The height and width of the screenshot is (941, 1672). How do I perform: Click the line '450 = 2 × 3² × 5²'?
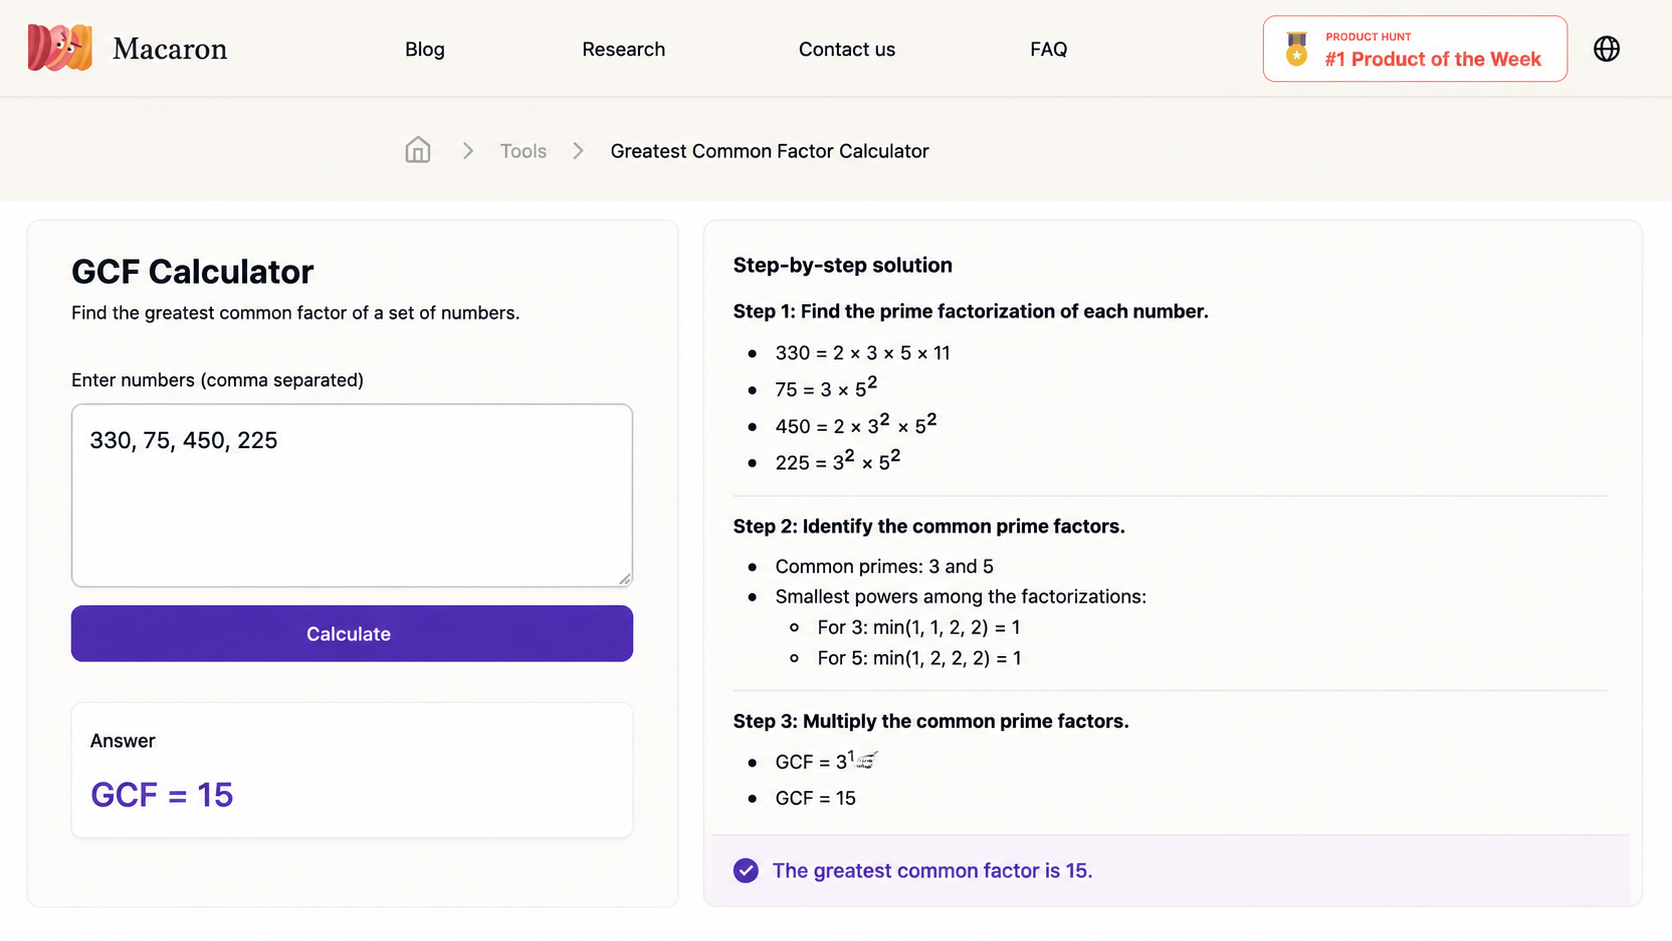coord(856,424)
